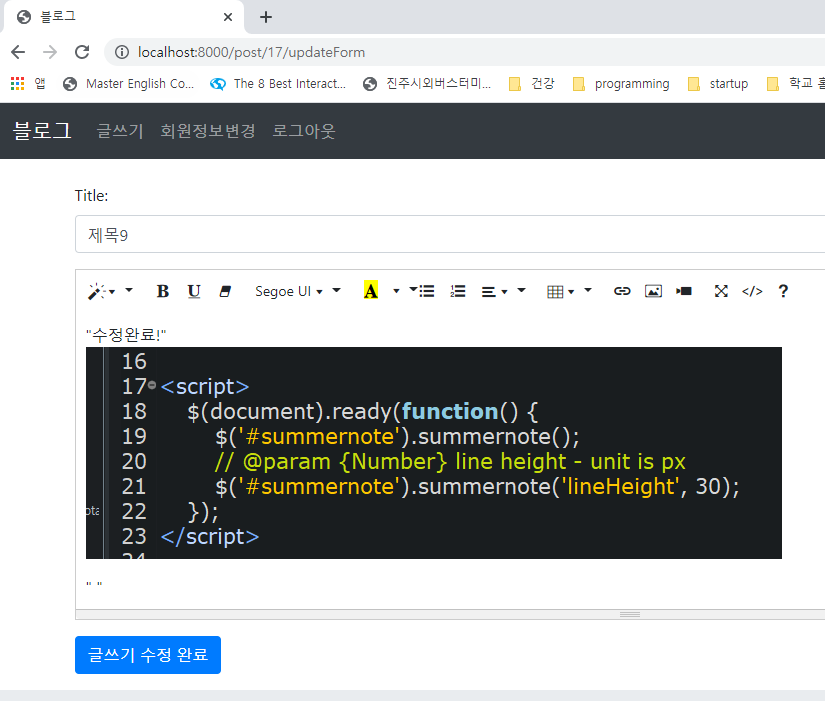The image size is (825, 701).
Task: Toggle bold formatting
Action: (x=163, y=291)
